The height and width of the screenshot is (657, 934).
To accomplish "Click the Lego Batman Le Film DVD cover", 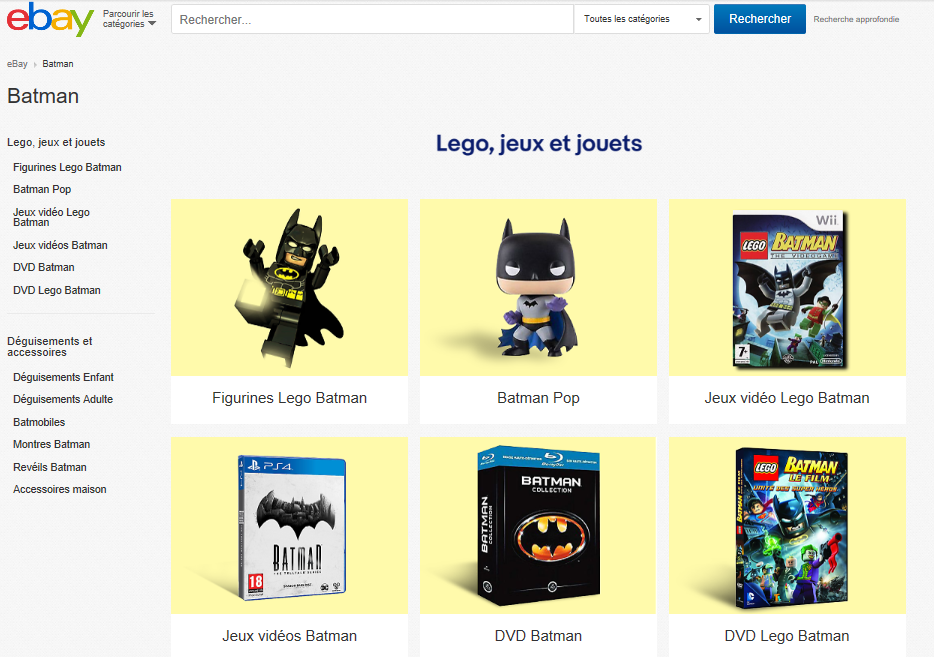I will (787, 525).
